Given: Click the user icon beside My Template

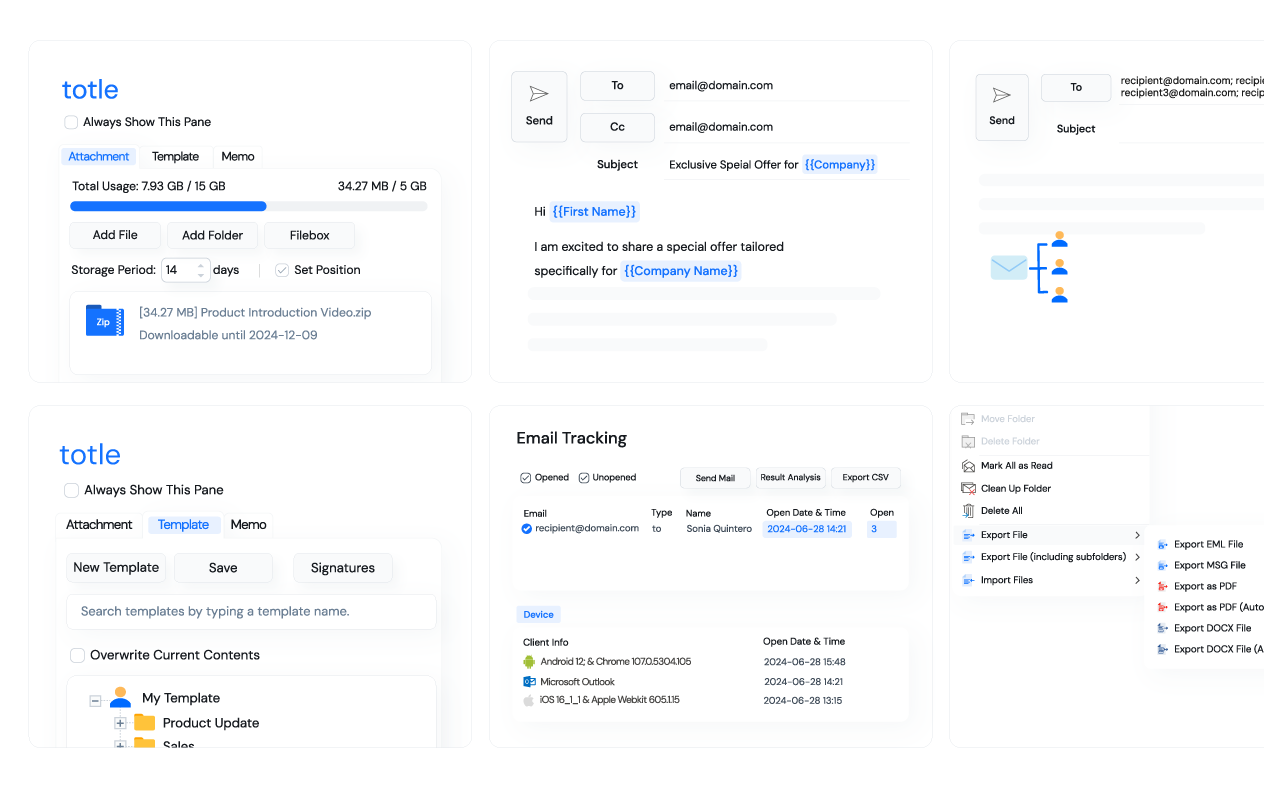Looking at the screenshot, I should (121, 698).
